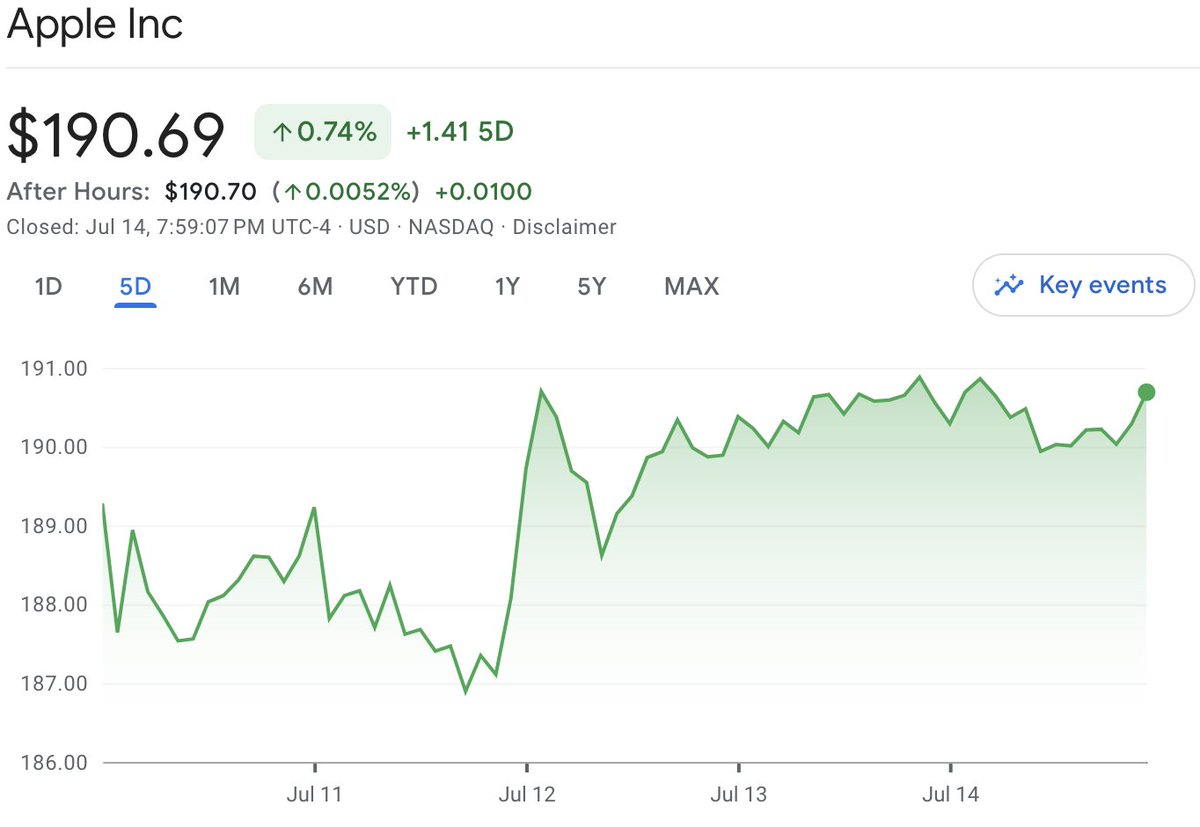Click the Apple Inc title
Screen dimensions: 1200x827
click(x=95, y=25)
